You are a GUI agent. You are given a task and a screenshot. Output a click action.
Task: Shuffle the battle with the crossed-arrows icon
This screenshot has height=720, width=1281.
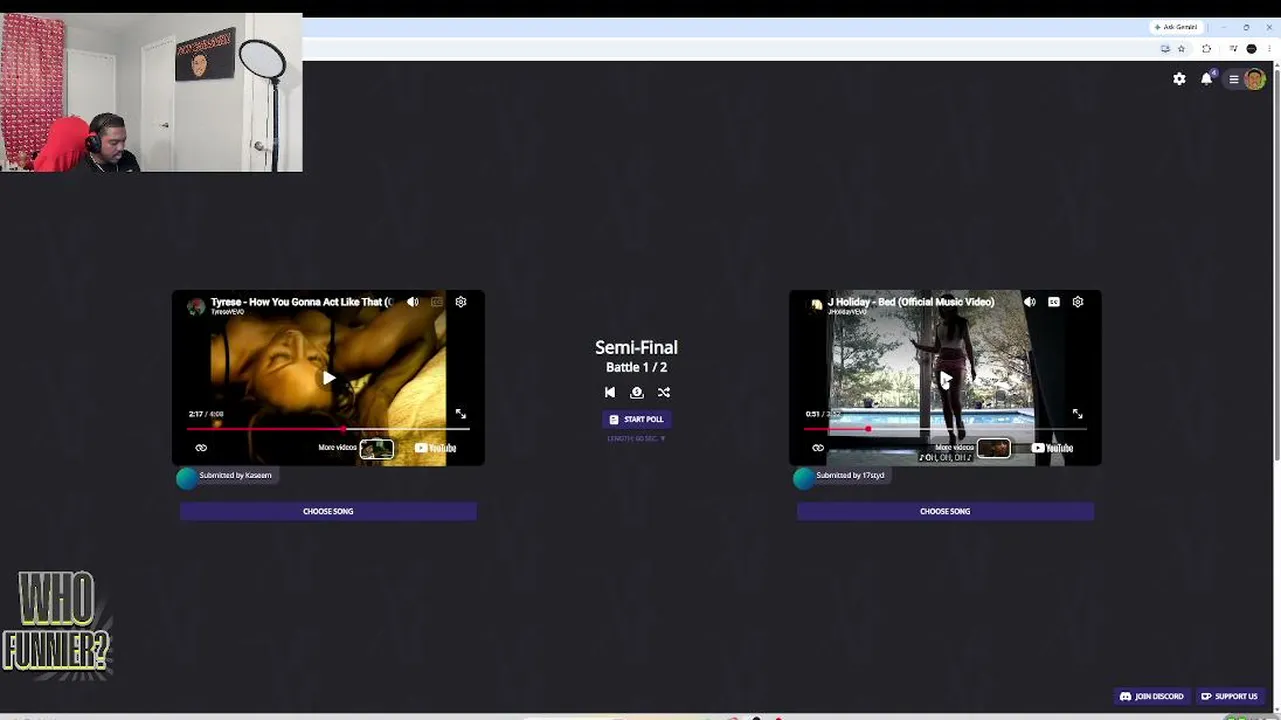[x=664, y=393]
